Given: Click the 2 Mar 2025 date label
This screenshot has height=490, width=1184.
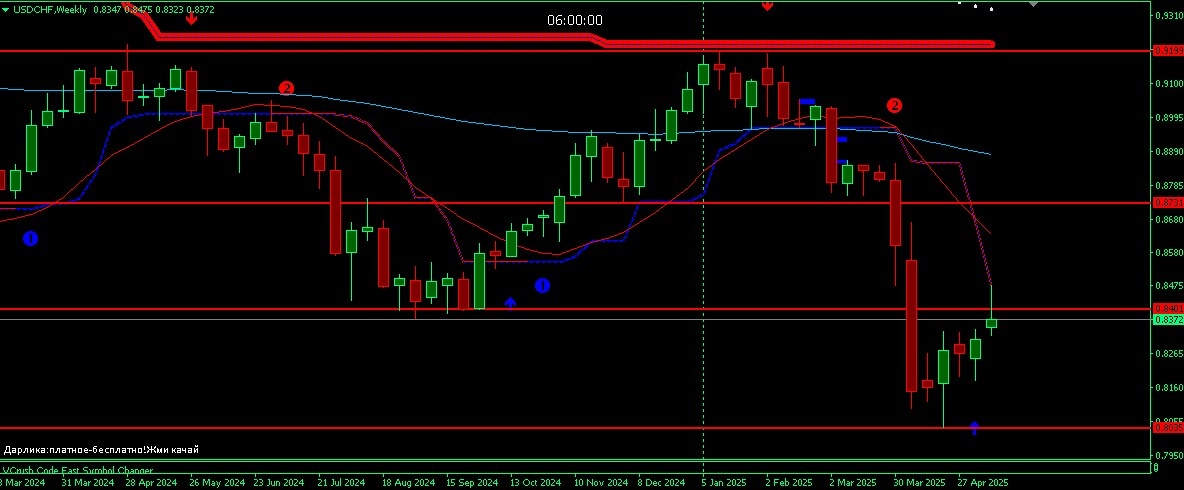Looking at the screenshot, I should pyautogui.click(x=852, y=482).
